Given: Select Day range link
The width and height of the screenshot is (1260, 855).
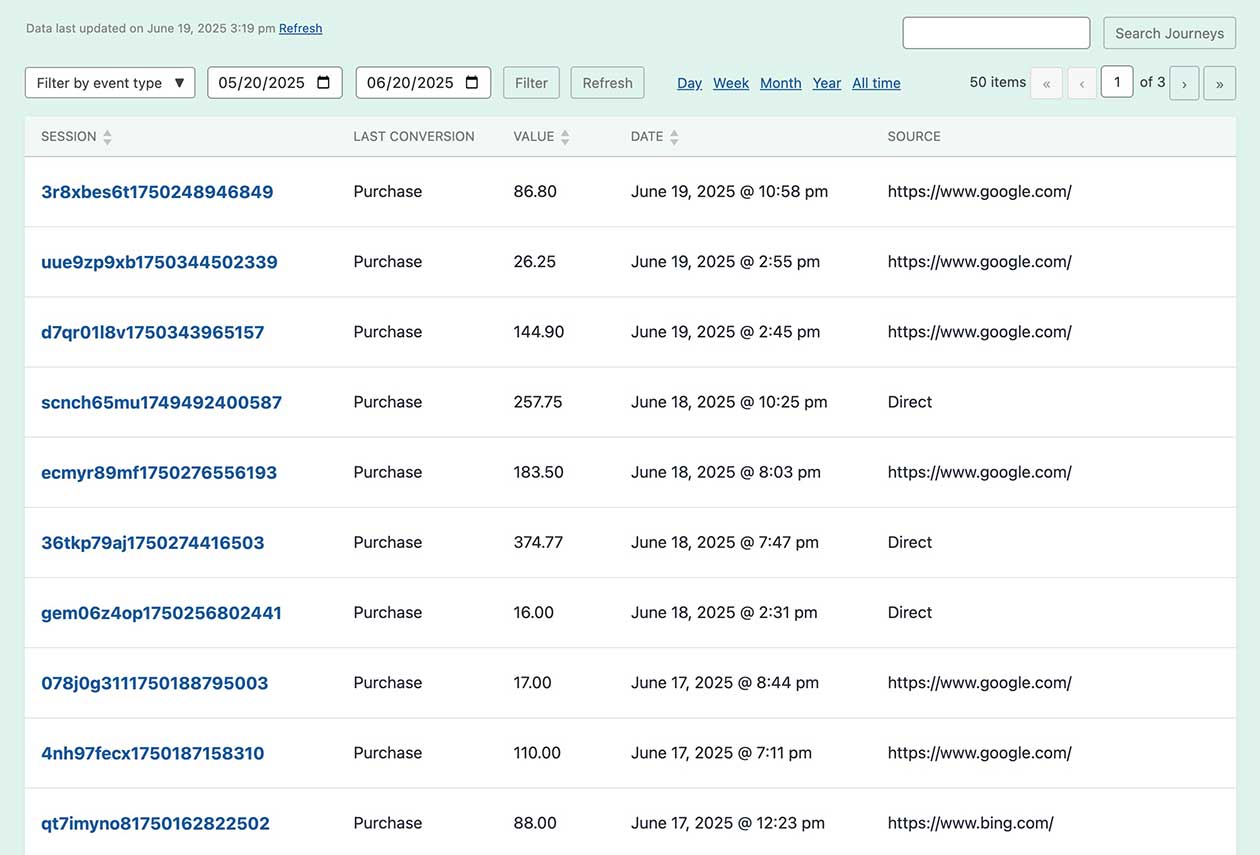Looking at the screenshot, I should click(x=689, y=83).
